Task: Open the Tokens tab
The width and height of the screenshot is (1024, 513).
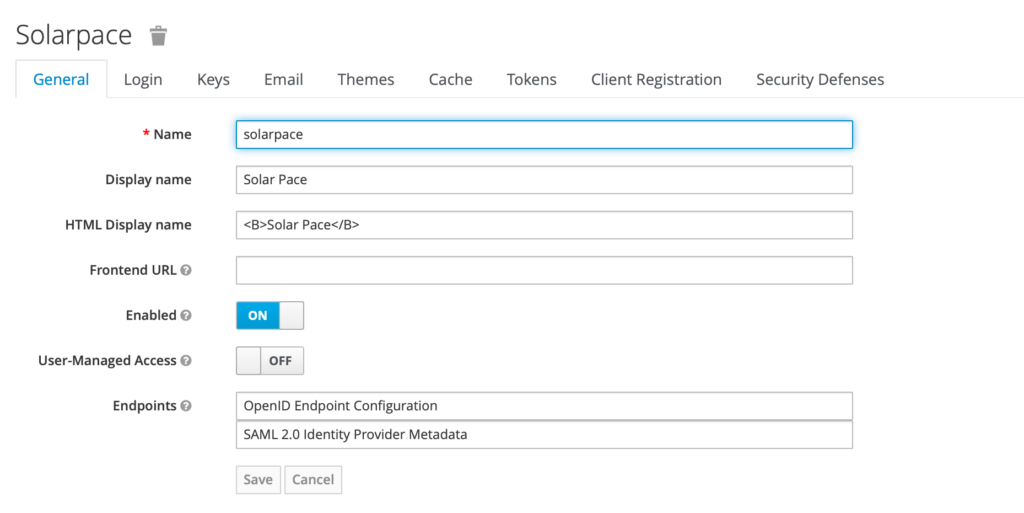Action: [x=532, y=80]
